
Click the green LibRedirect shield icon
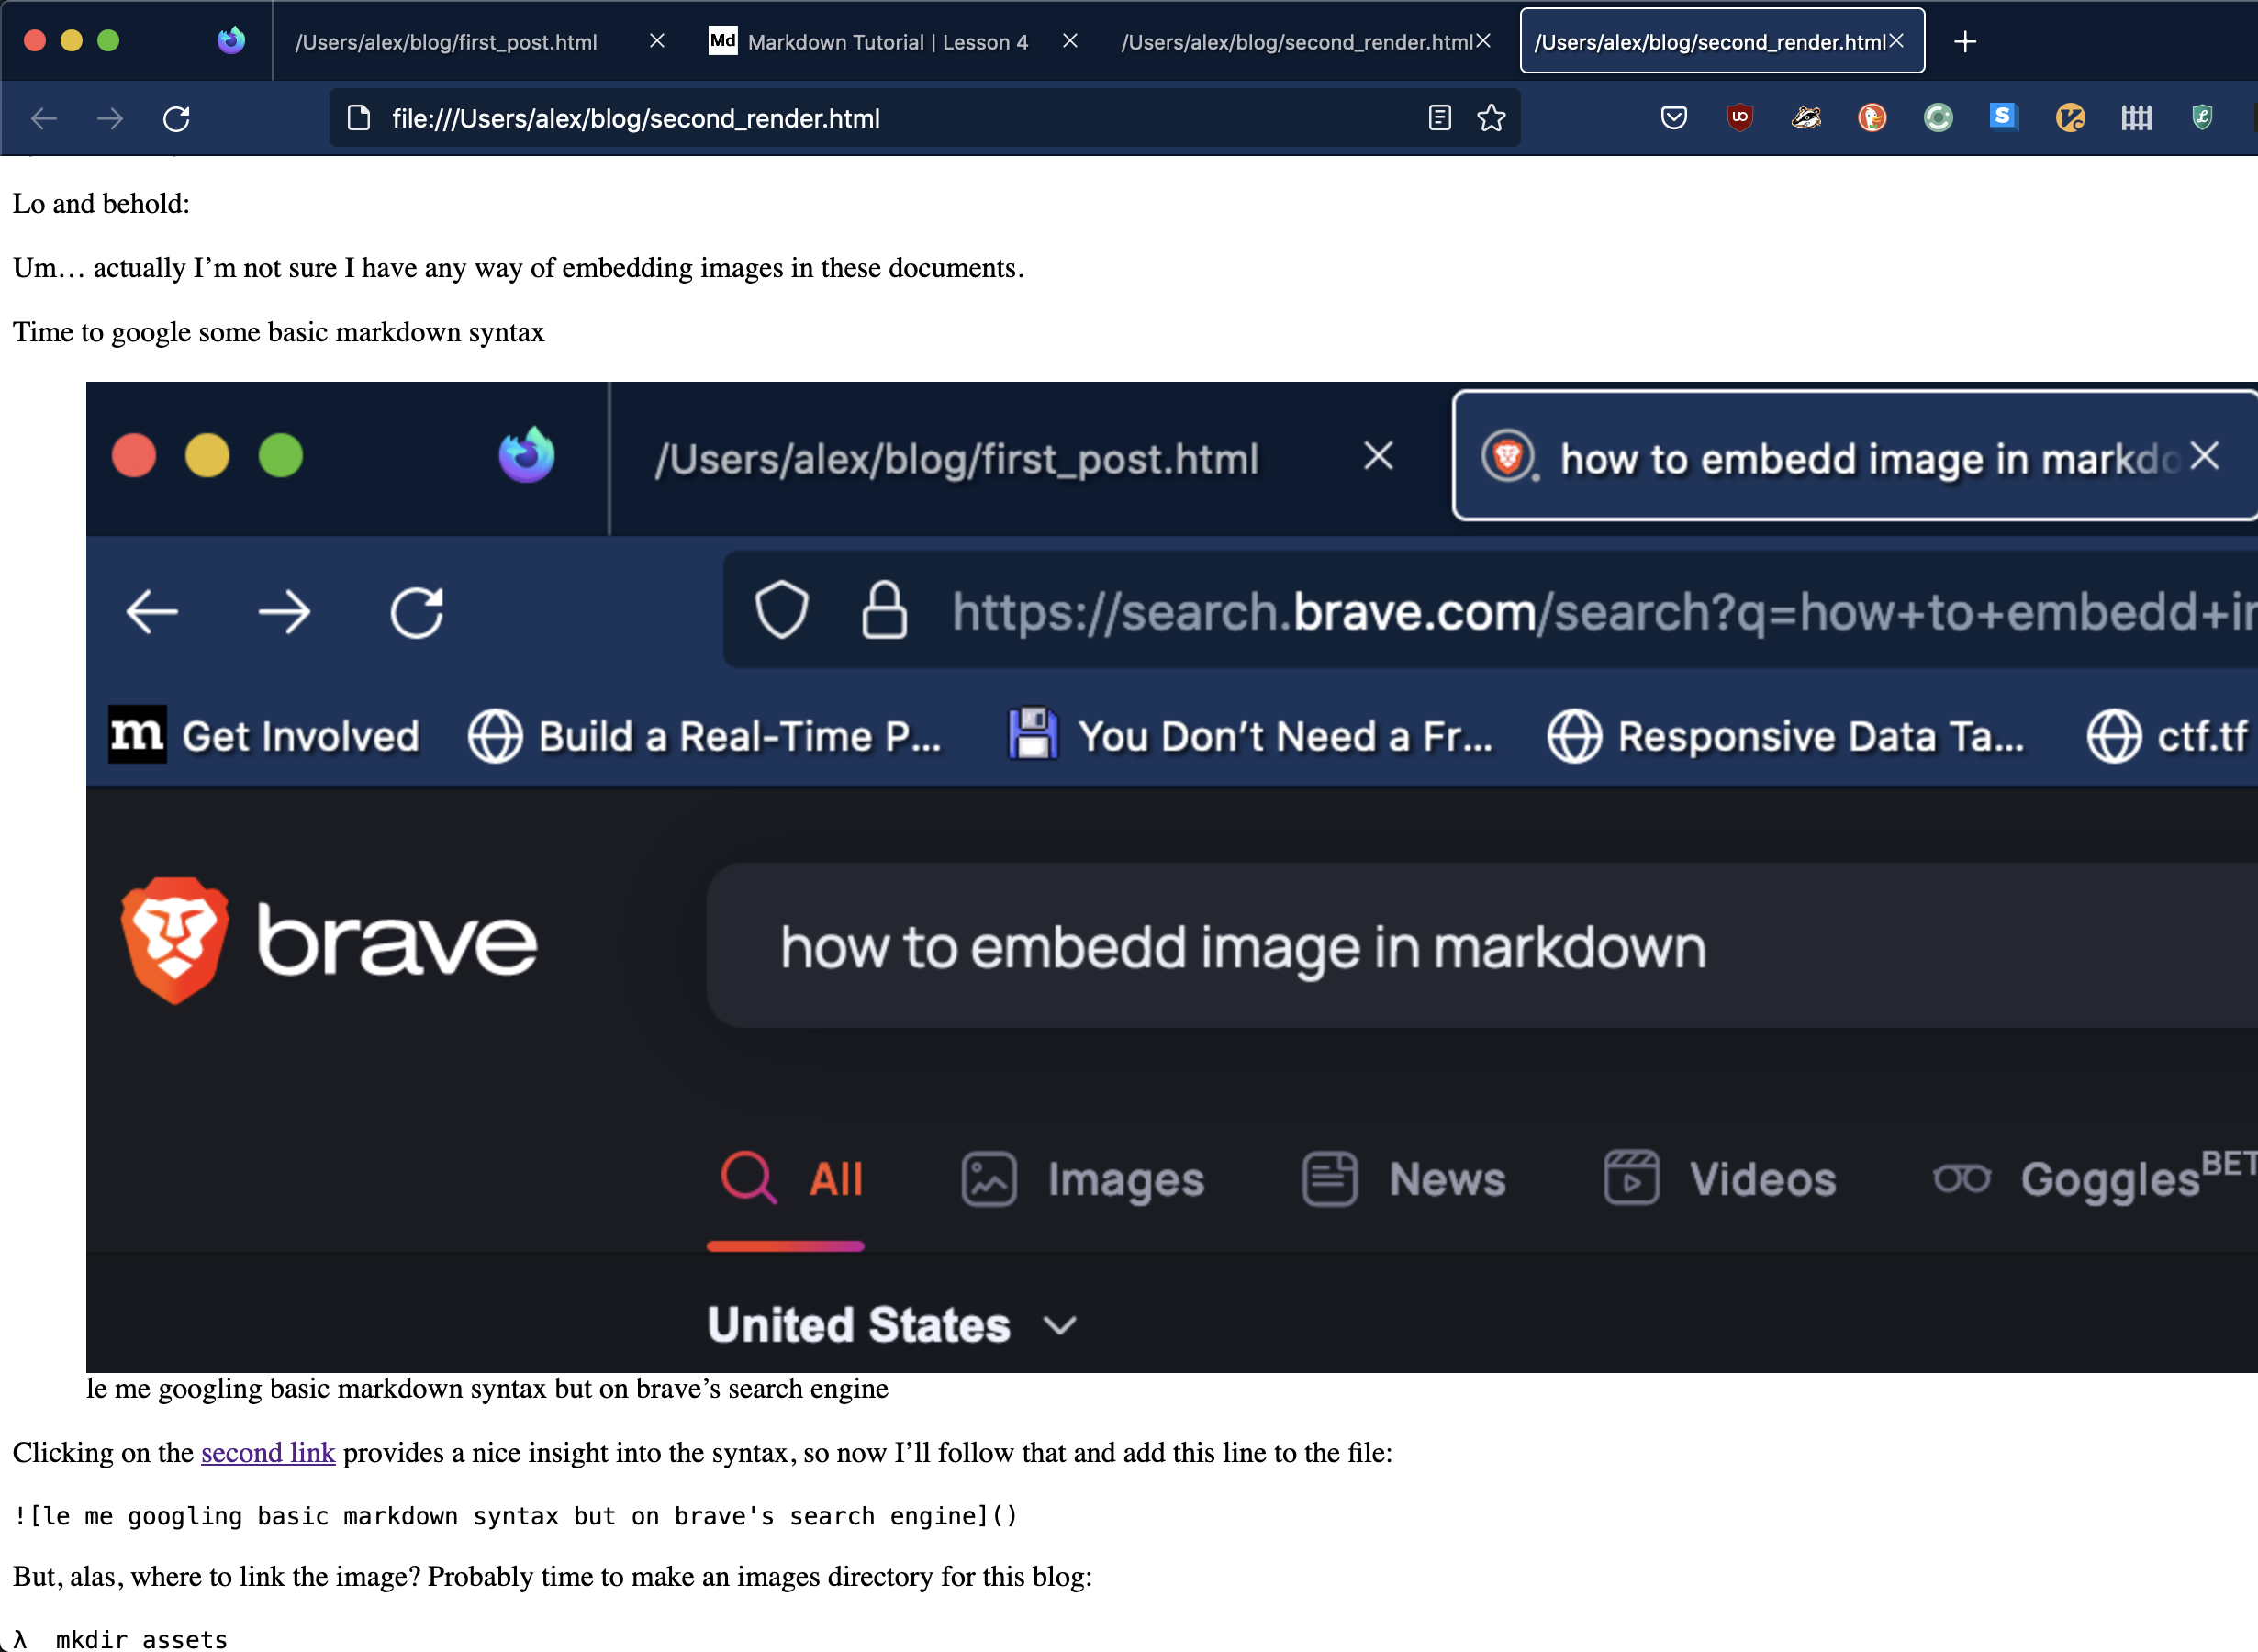[x=2201, y=118]
